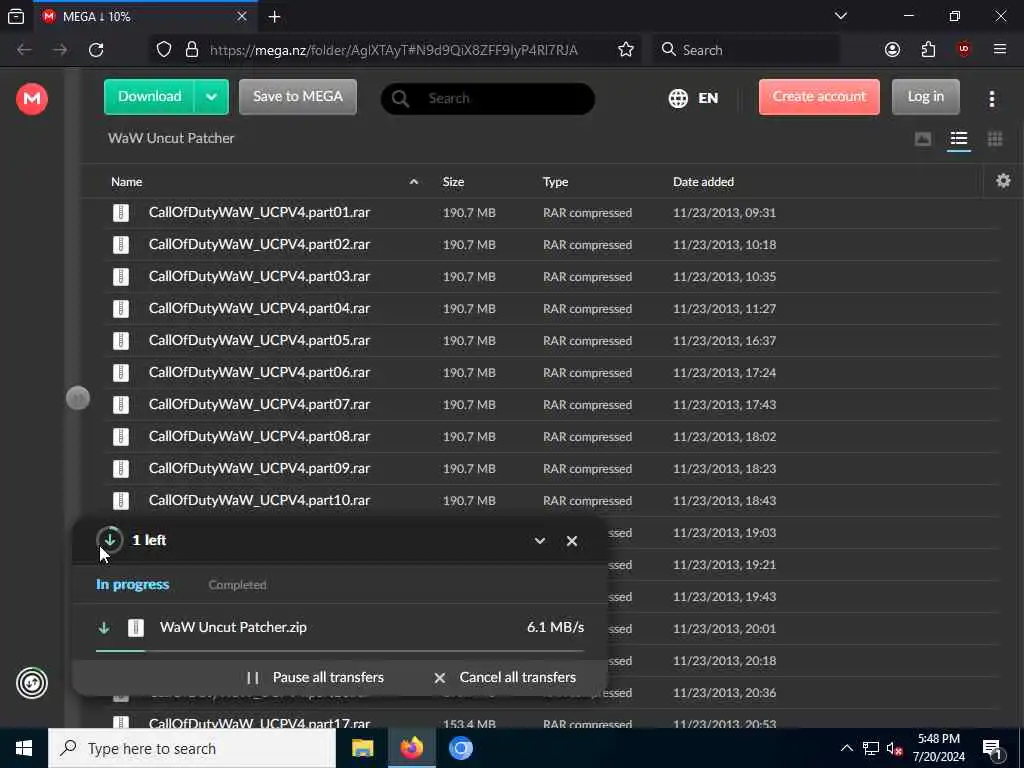
Task: Click the WaW Uncut Patcher.zip progress bar
Action: pyautogui.click(x=340, y=650)
